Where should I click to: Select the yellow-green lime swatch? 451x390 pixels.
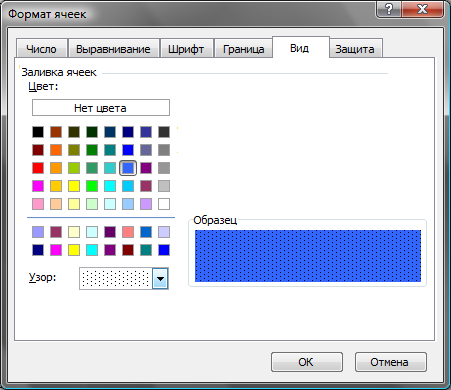(74, 168)
